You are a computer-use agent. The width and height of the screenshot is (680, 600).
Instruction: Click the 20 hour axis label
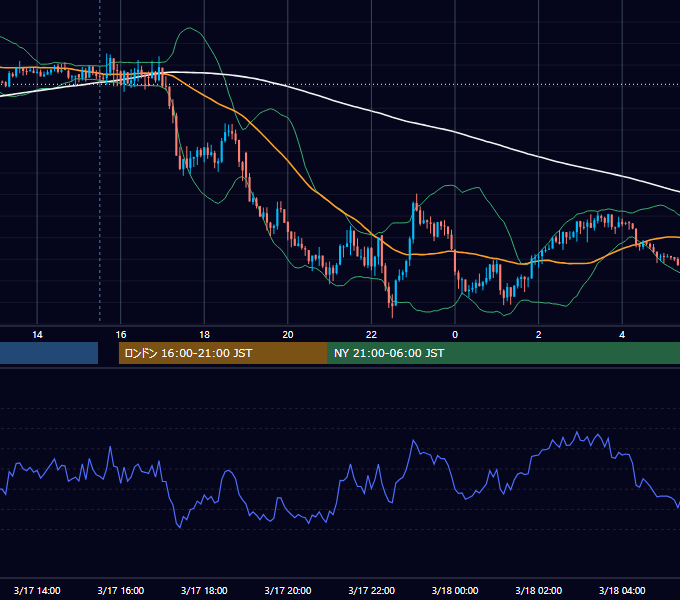pos(288,335)
